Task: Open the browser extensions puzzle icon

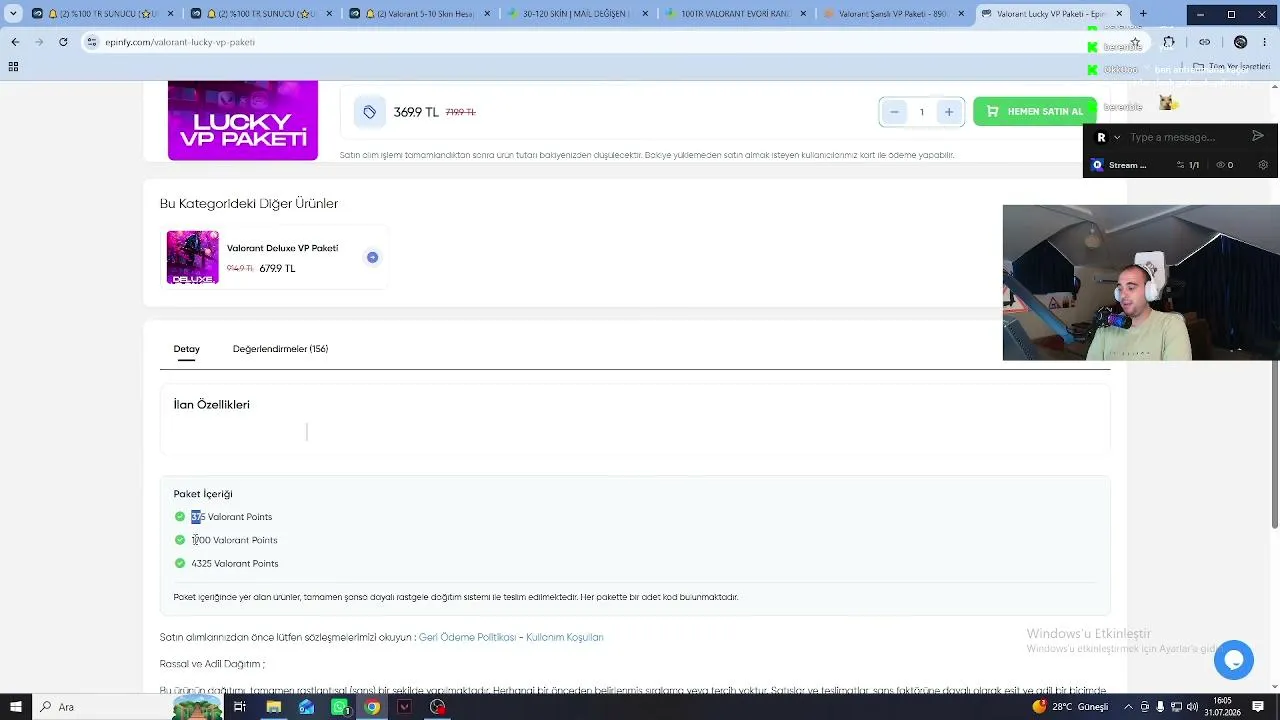Action: coord(1169,42)
